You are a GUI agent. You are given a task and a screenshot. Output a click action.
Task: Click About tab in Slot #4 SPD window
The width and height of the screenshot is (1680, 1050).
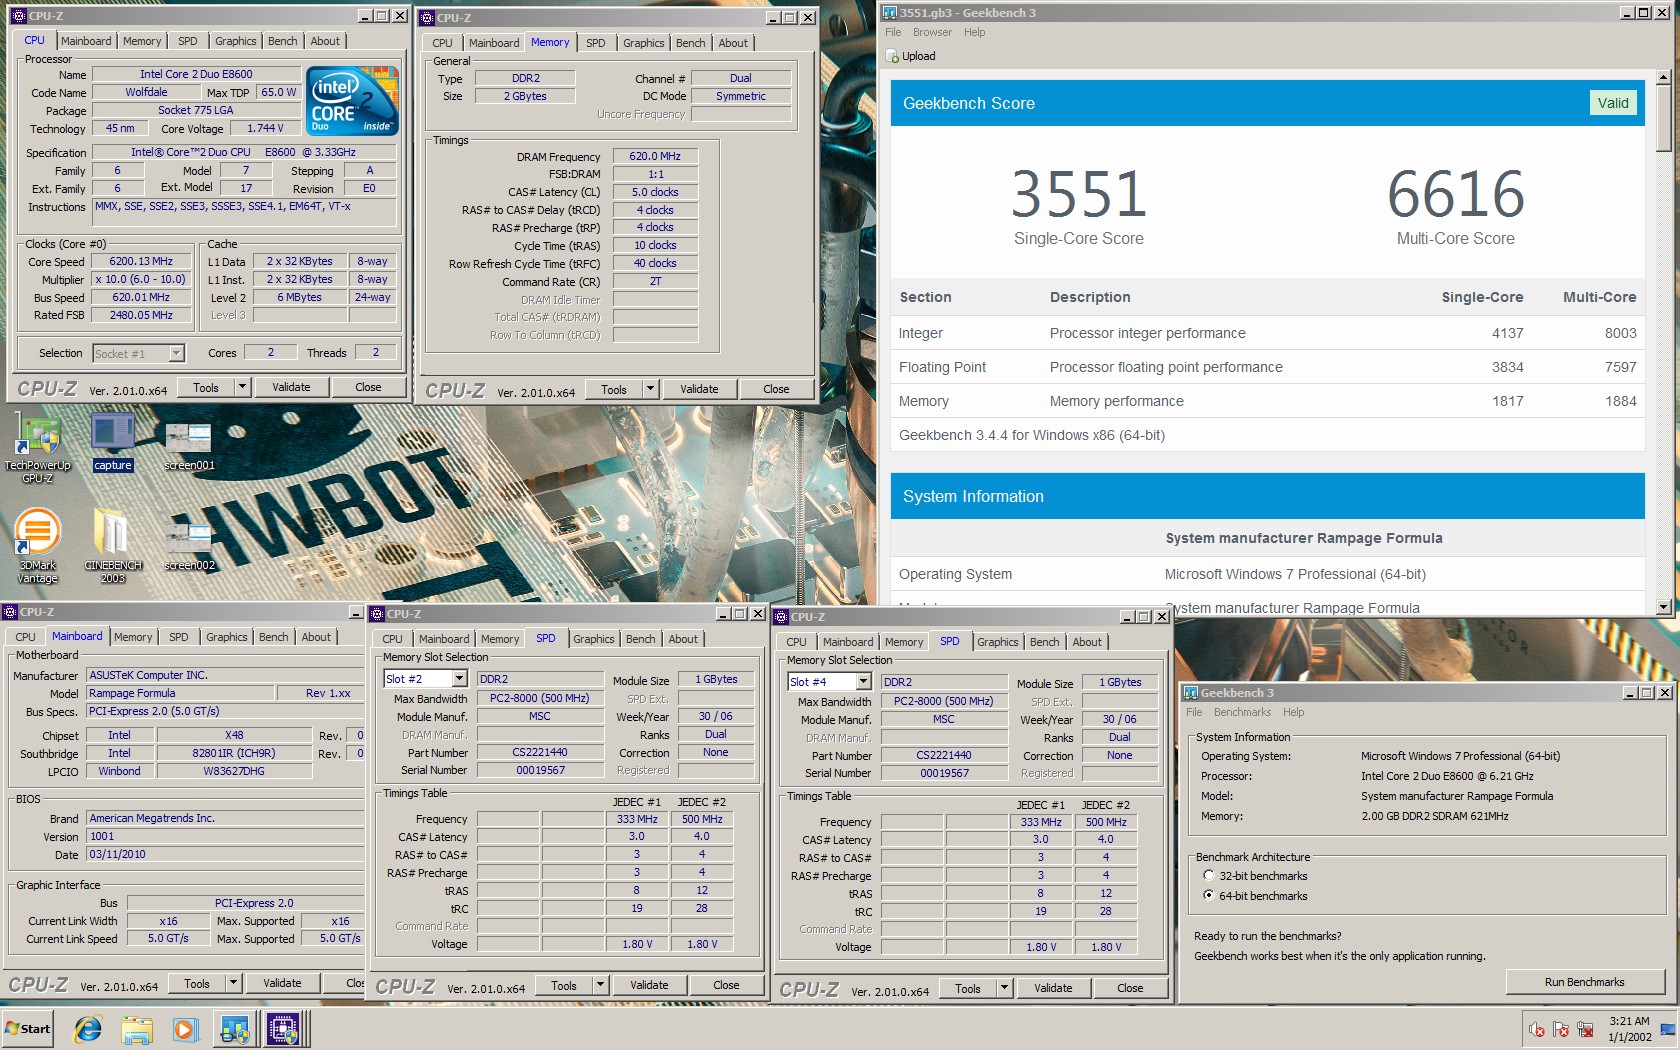(1087, 642)
